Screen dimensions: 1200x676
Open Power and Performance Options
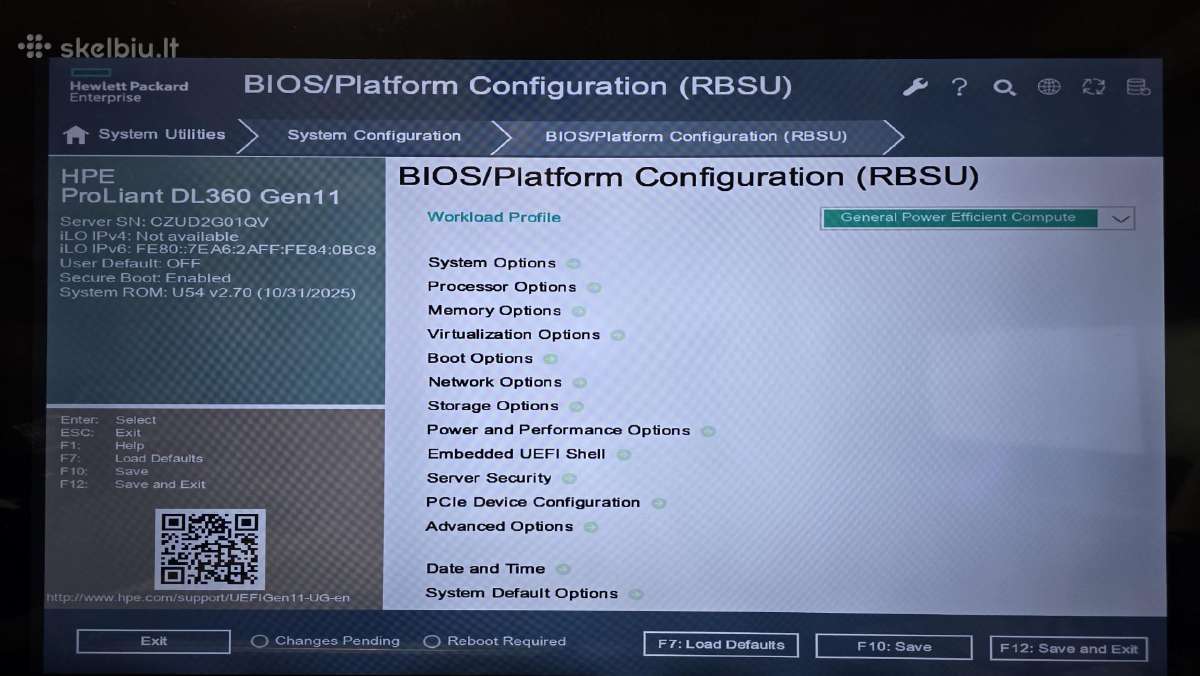pyautogui.click(x=558, y=430)
